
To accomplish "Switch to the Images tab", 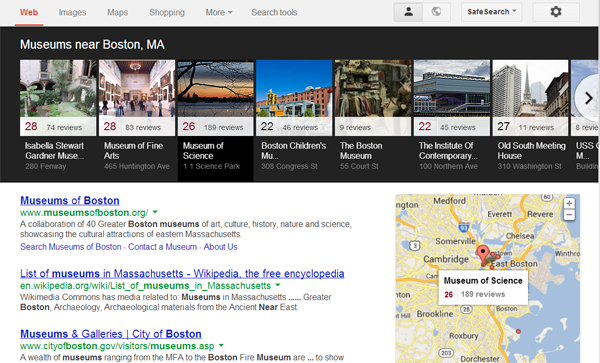I will [x=72, y=12].
